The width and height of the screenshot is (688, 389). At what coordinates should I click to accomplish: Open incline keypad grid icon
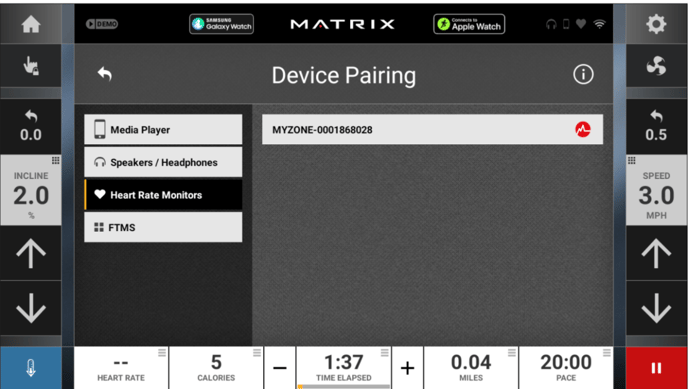click(55, 161)
